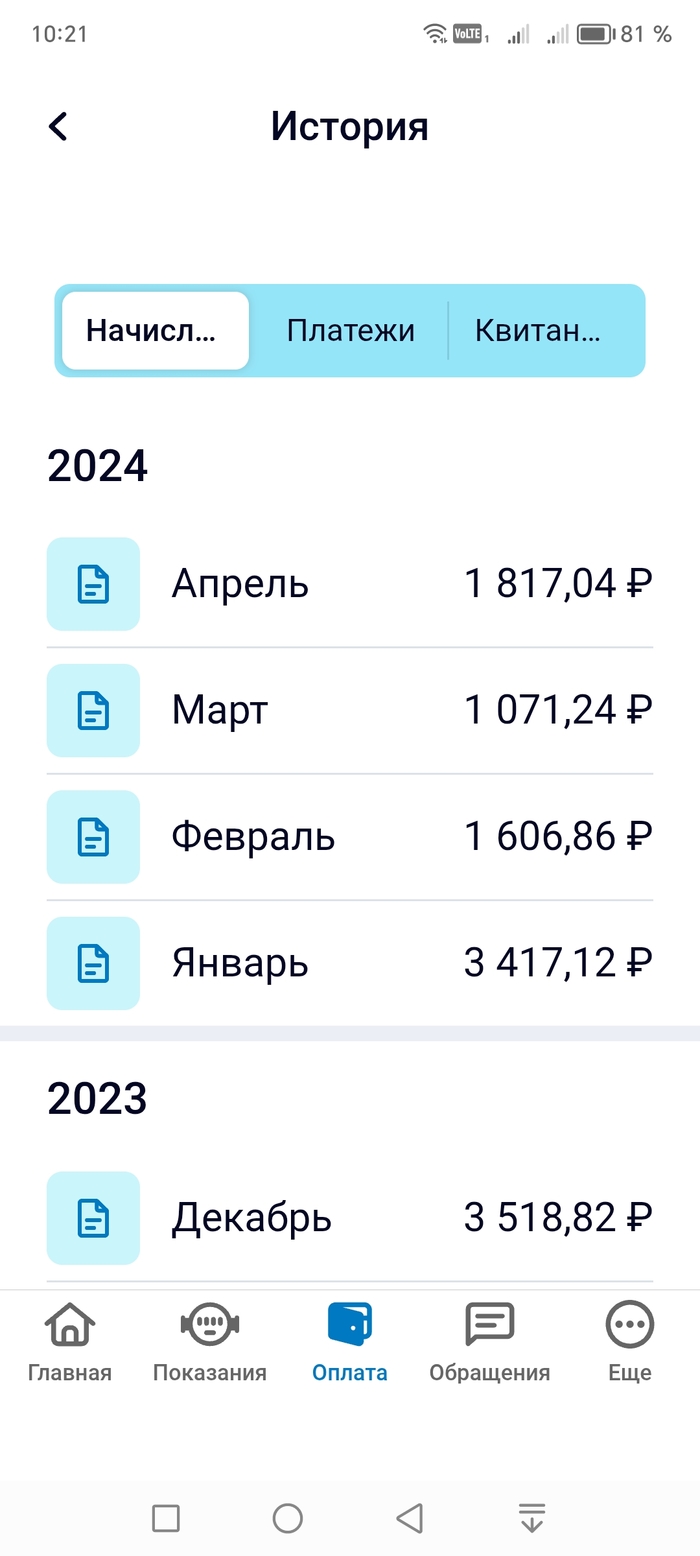
Task: Tap the January document icon
Action: (x=93, y=964)
